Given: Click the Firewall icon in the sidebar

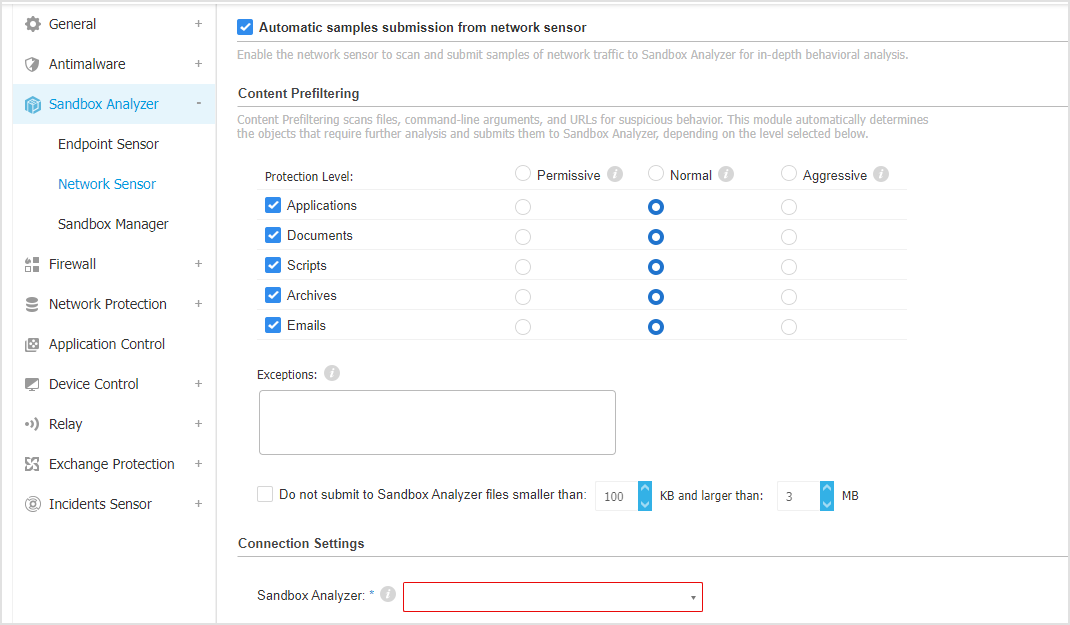Looking at the screenshot, I should coord(30,263).
